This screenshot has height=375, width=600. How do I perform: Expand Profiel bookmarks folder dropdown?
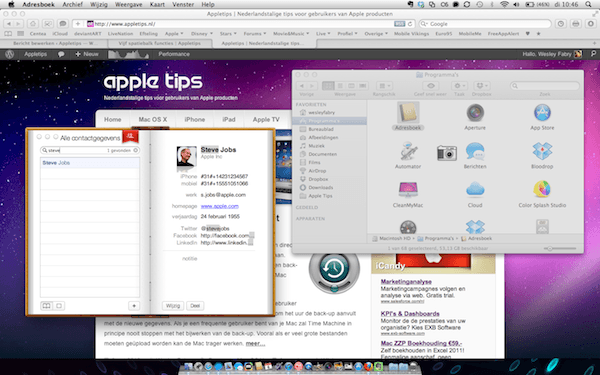(x=347, y=34)
